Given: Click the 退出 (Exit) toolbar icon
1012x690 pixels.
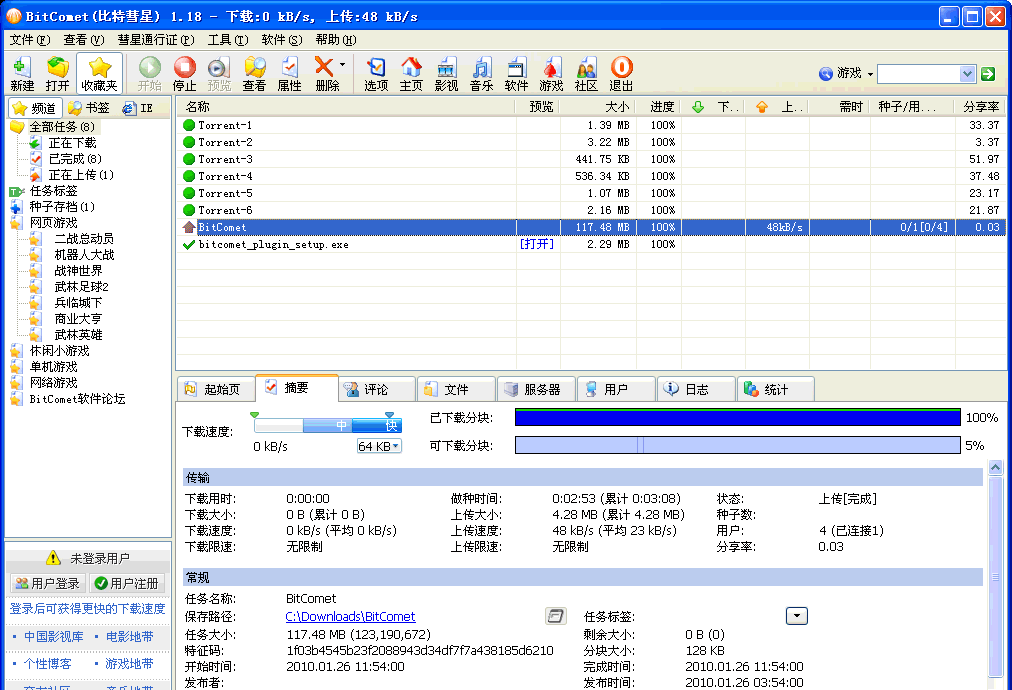Looking at the screenshot, I should pyautogui.click(x=621, y=74).
